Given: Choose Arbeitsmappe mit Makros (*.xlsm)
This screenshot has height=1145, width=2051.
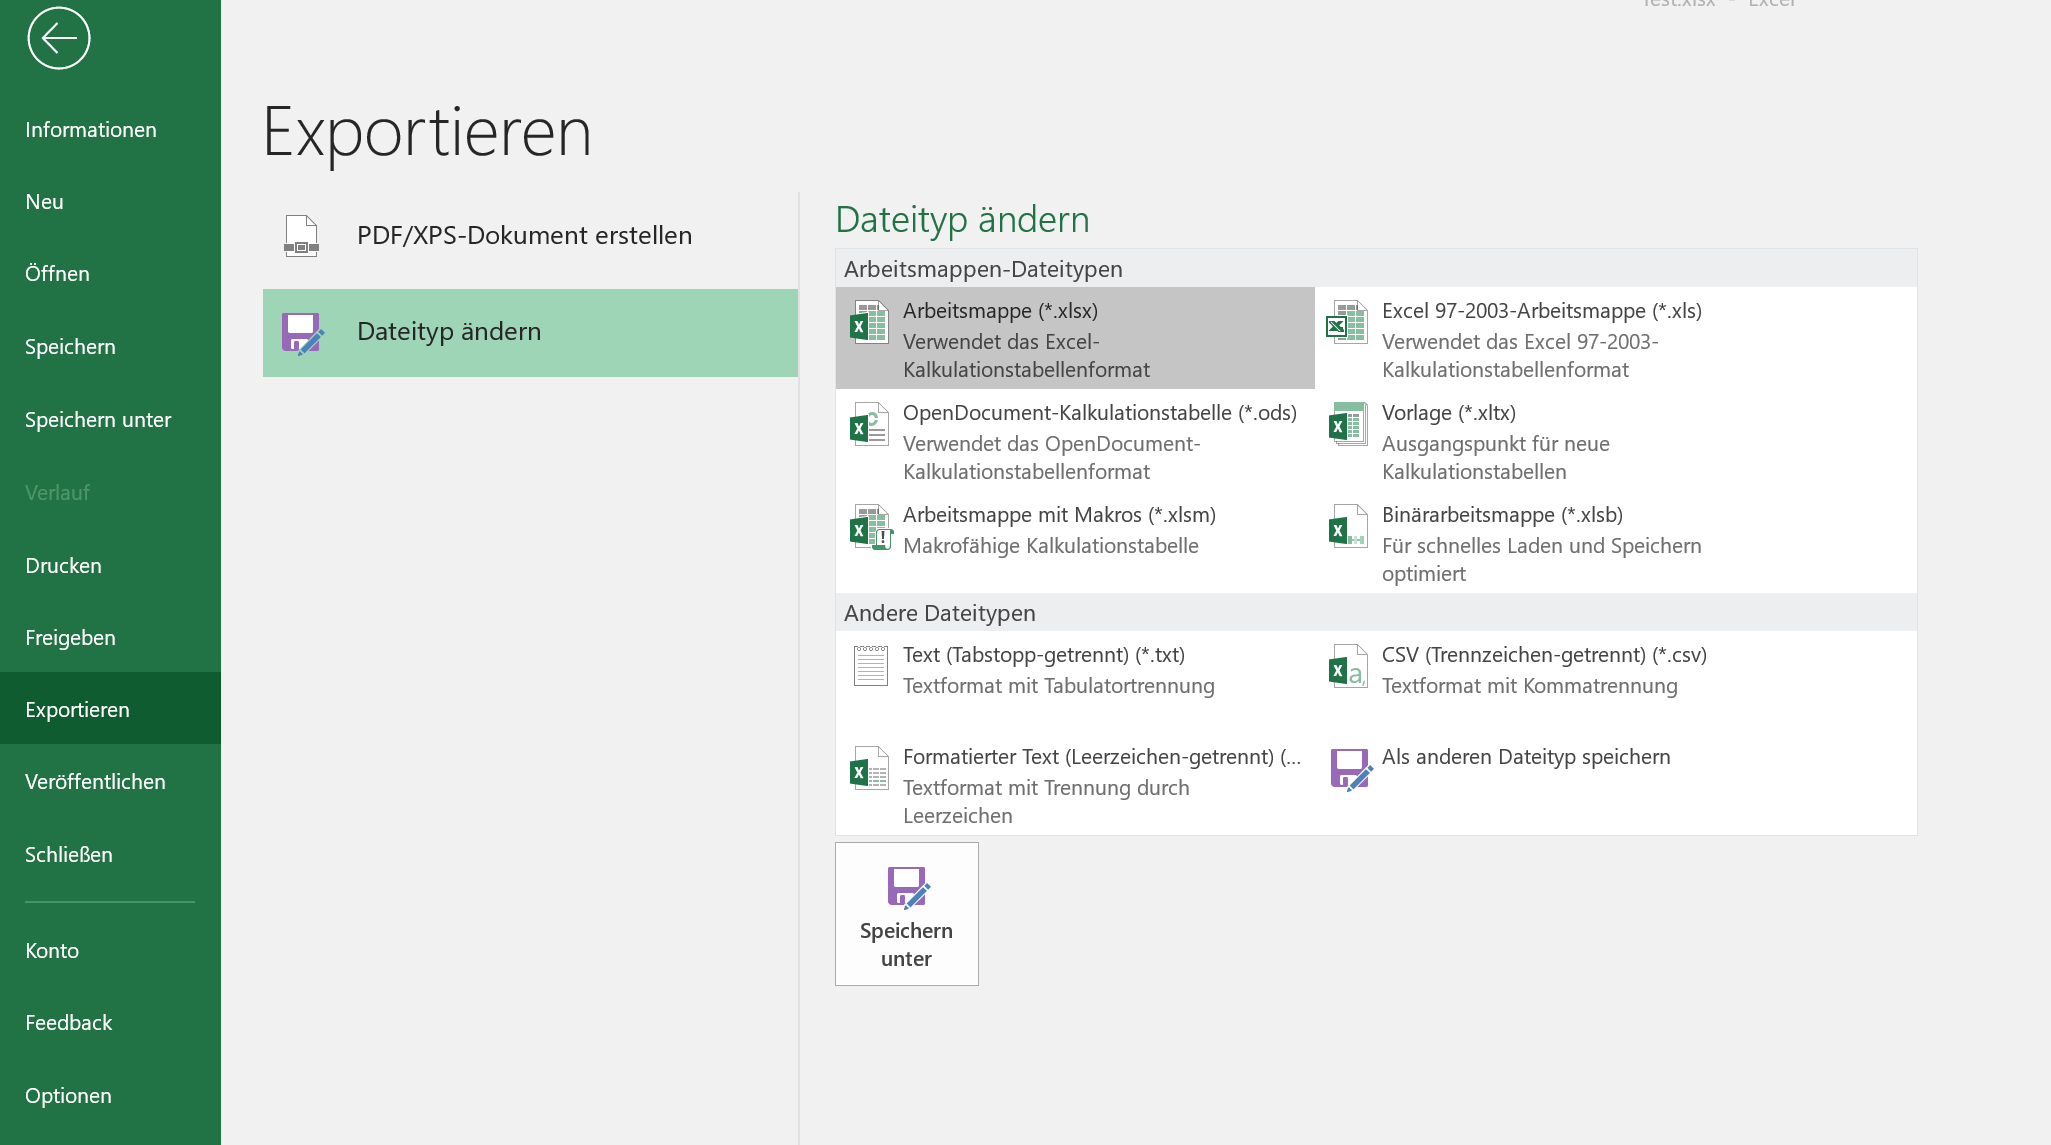Looking at the screenshot, I should tap(1075, 542).
